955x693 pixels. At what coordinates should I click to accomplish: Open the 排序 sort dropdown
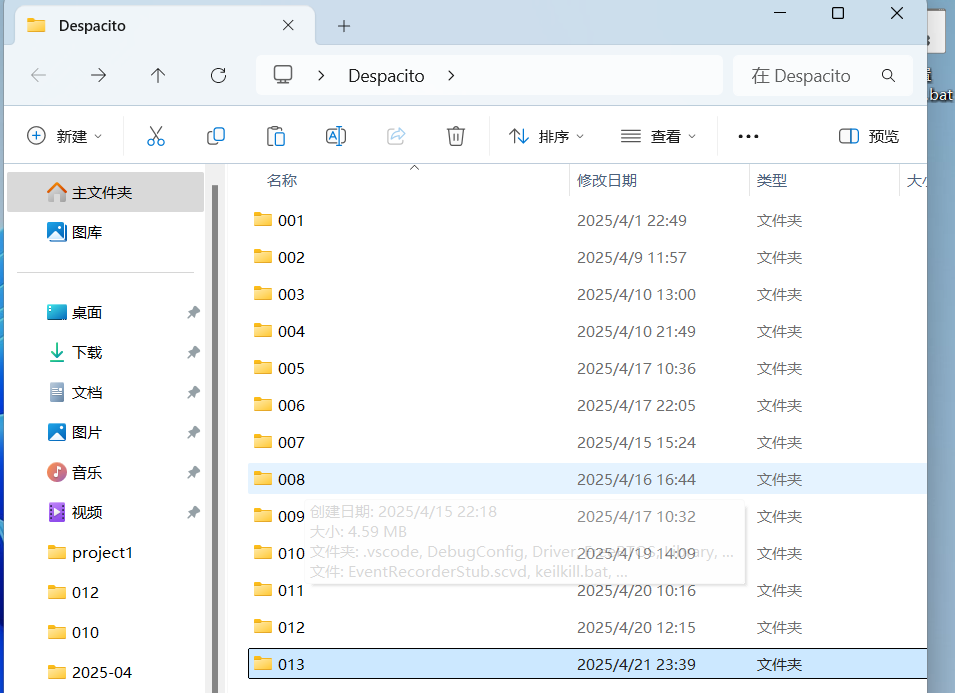pyautogui.click(x=546, y=136)
